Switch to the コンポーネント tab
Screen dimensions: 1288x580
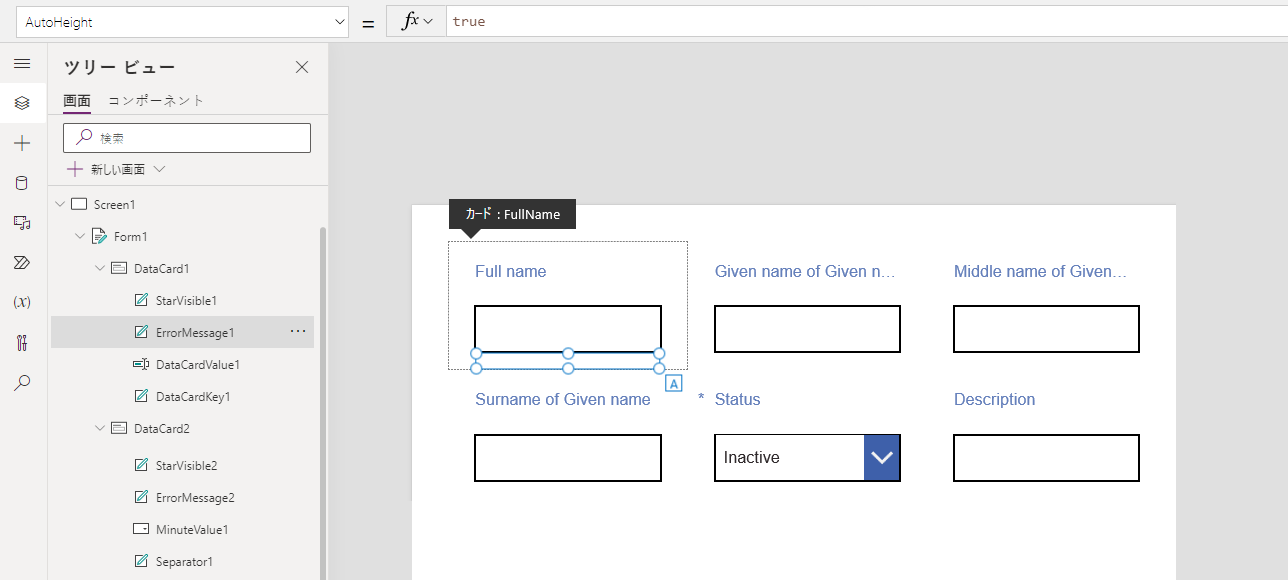pyautogui.click(x=156, y=100)
